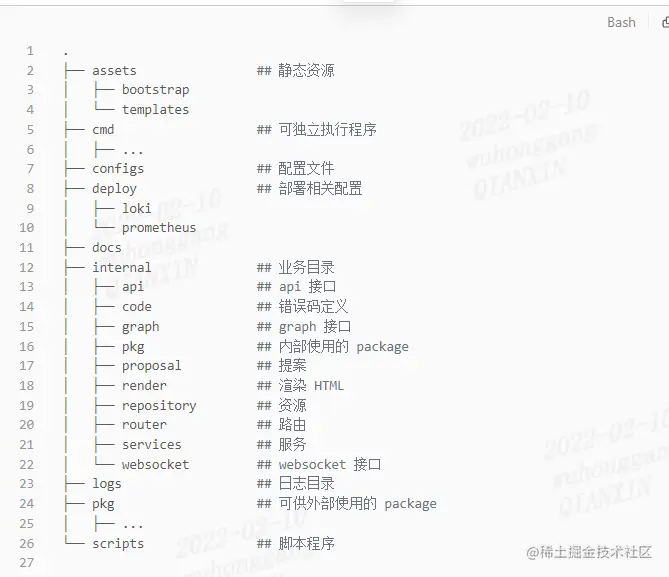This screenshot has height=577, width=669.
Task: Click comment '## 错误码定义'
Action: tap(302, 307)
